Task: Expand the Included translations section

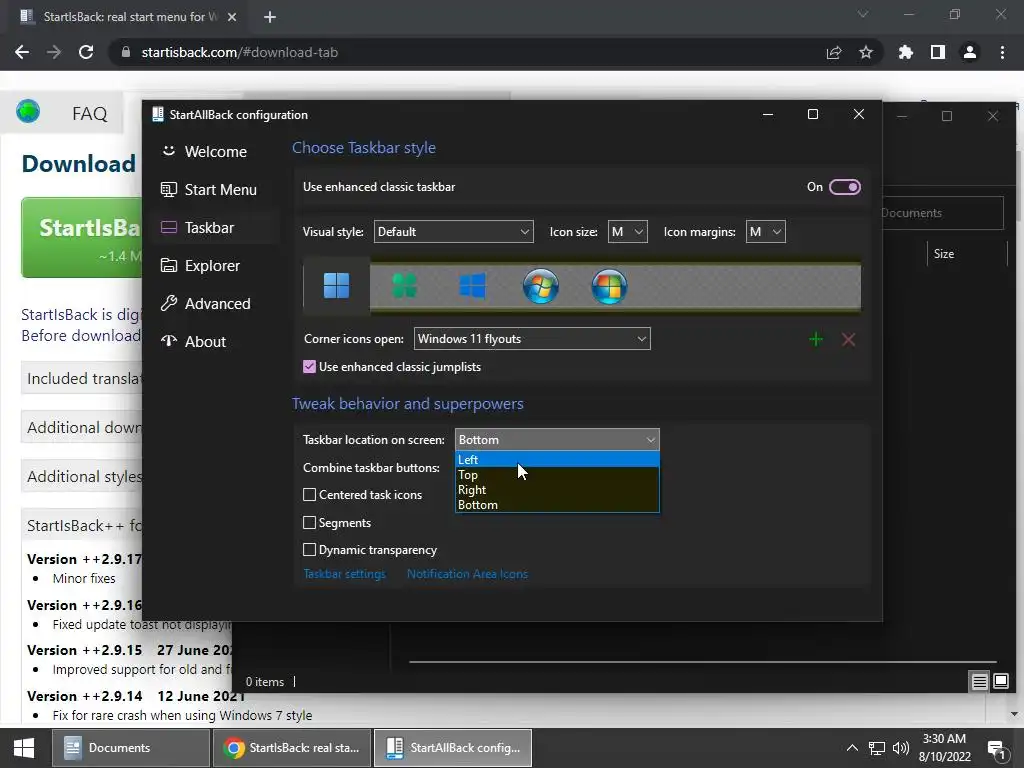Action: [82, 379]
